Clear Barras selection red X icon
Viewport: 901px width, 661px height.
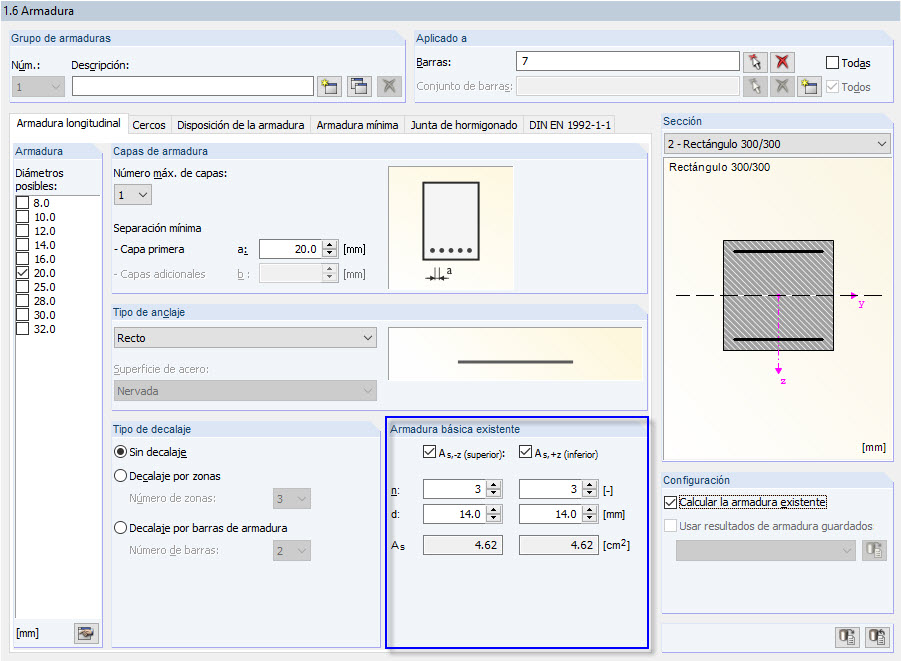tap(782, 62)
